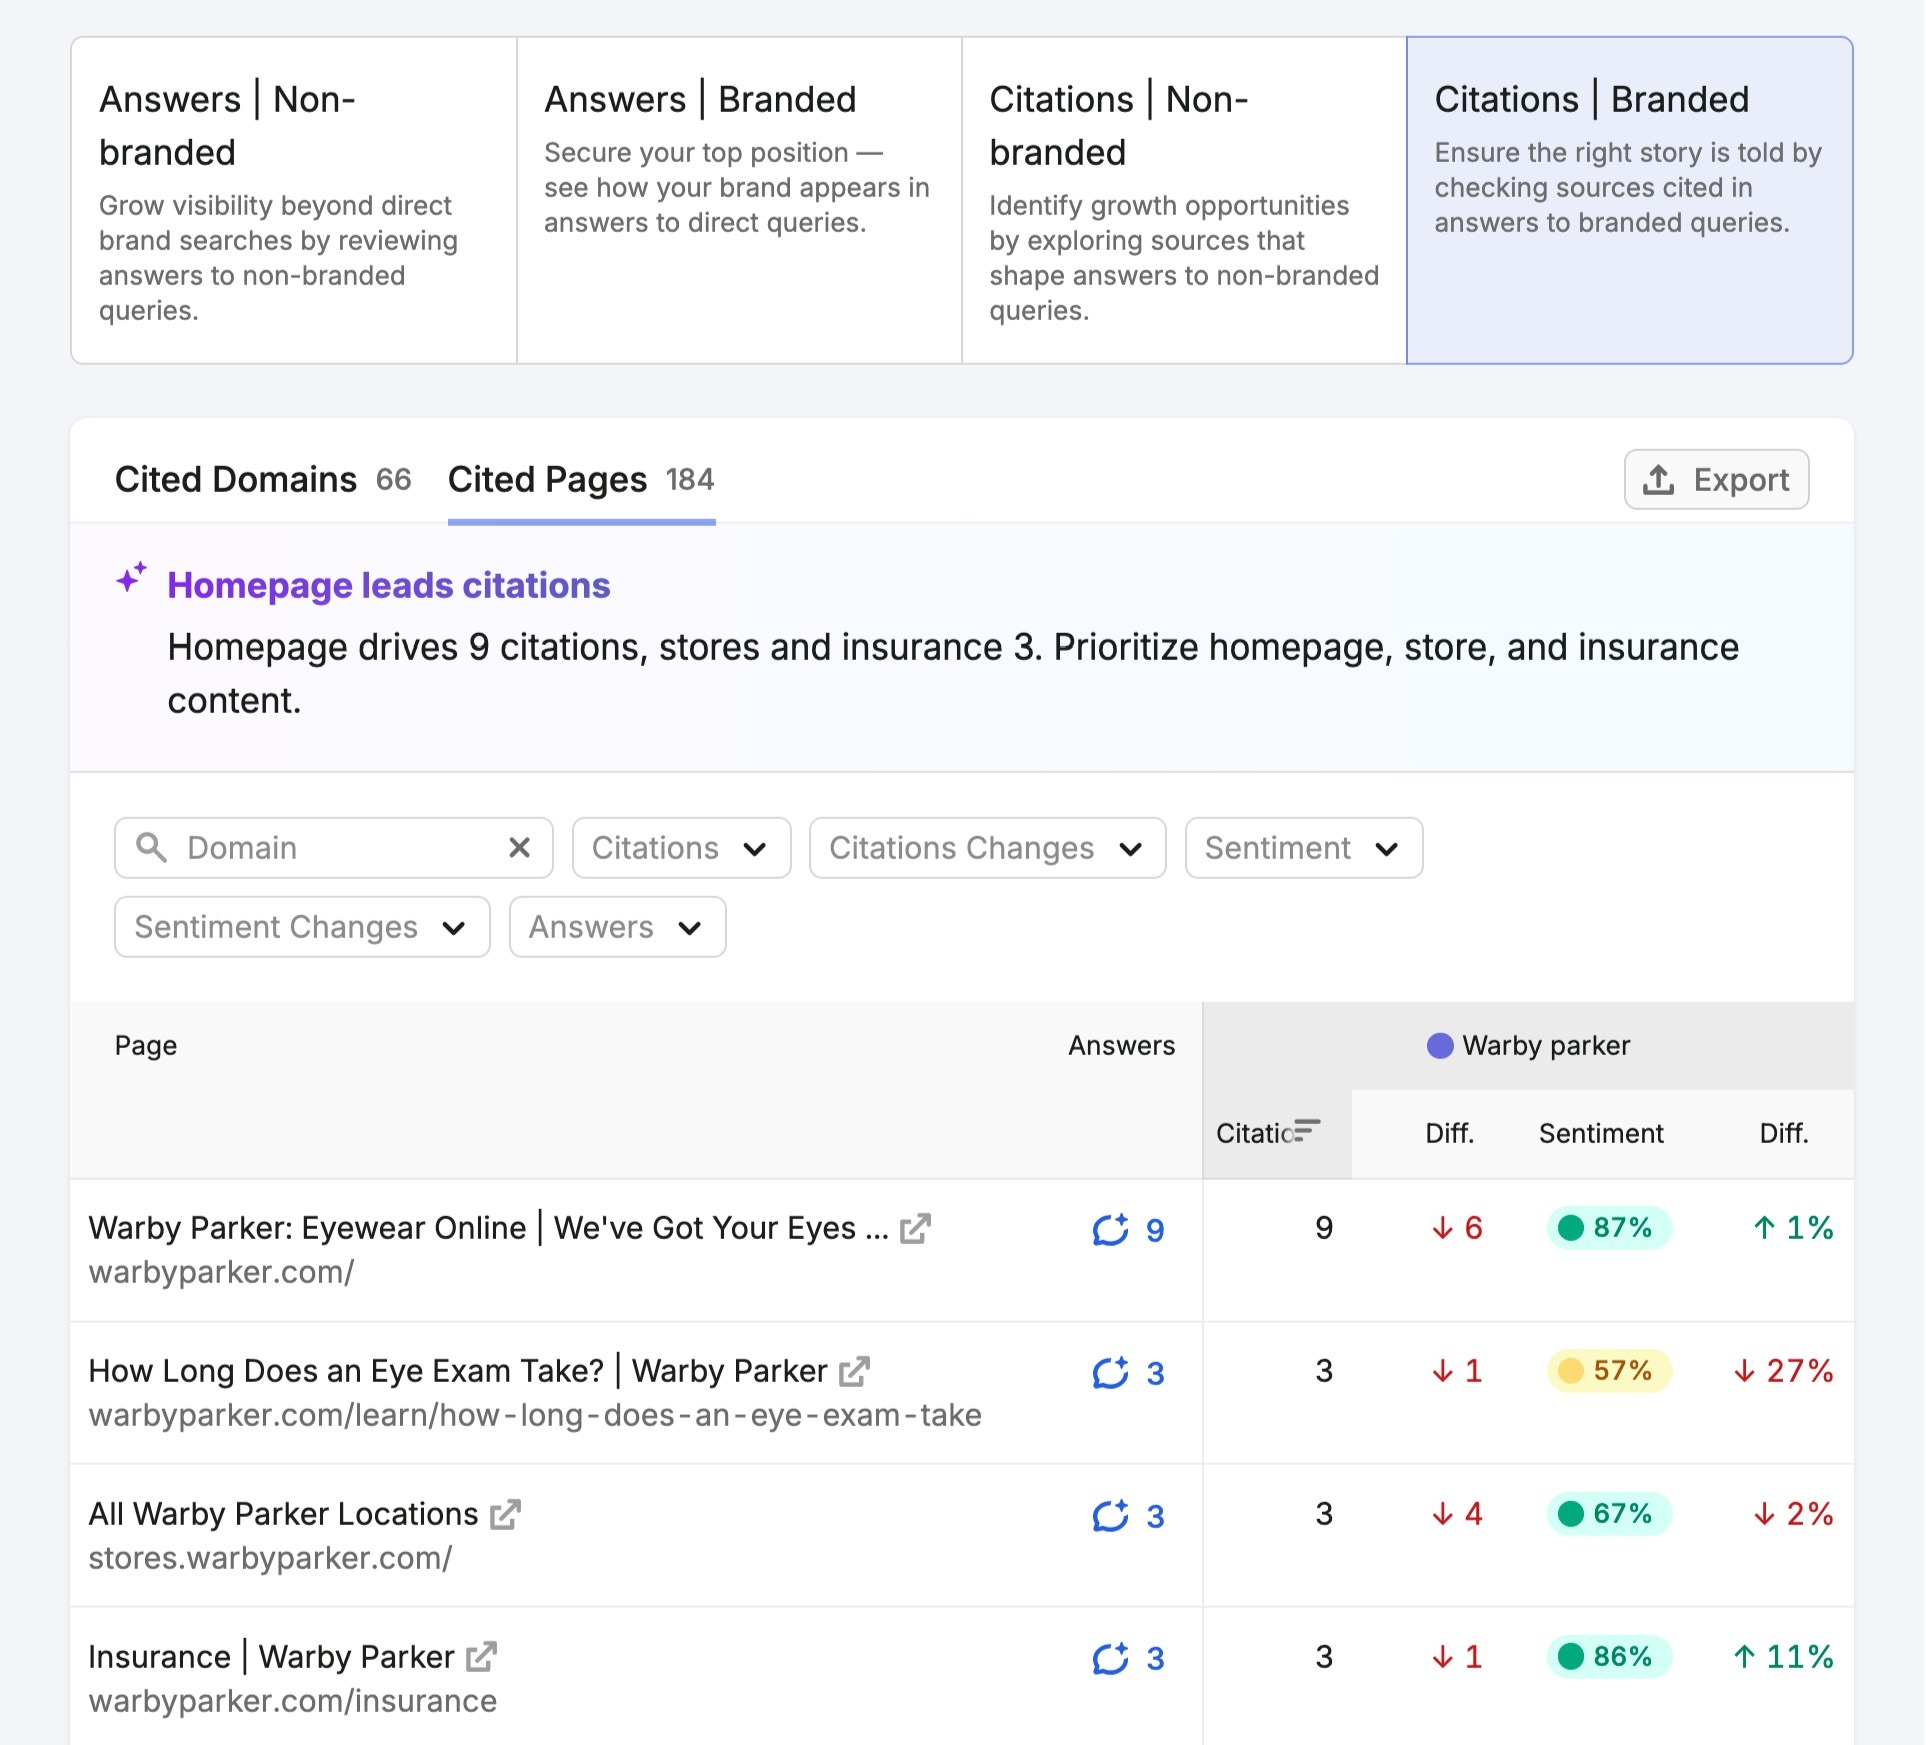1926x1745 pixels.
Task: Open the Answers filter dropdown
Action: tap(617, 927)
